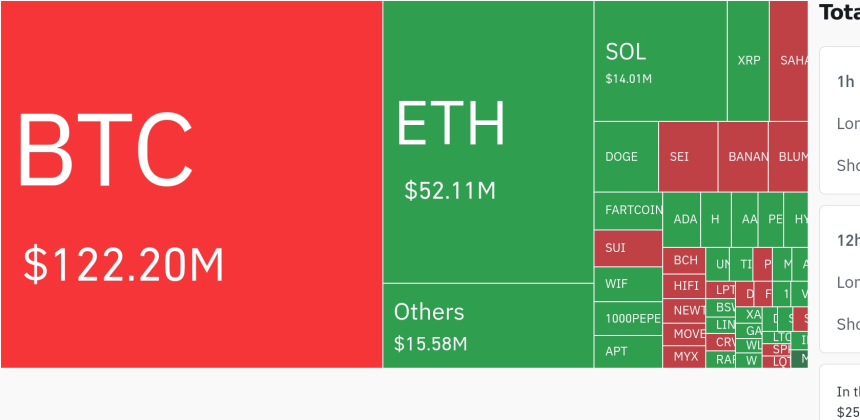Select the FARTCOIN tile

coord(628,210)
